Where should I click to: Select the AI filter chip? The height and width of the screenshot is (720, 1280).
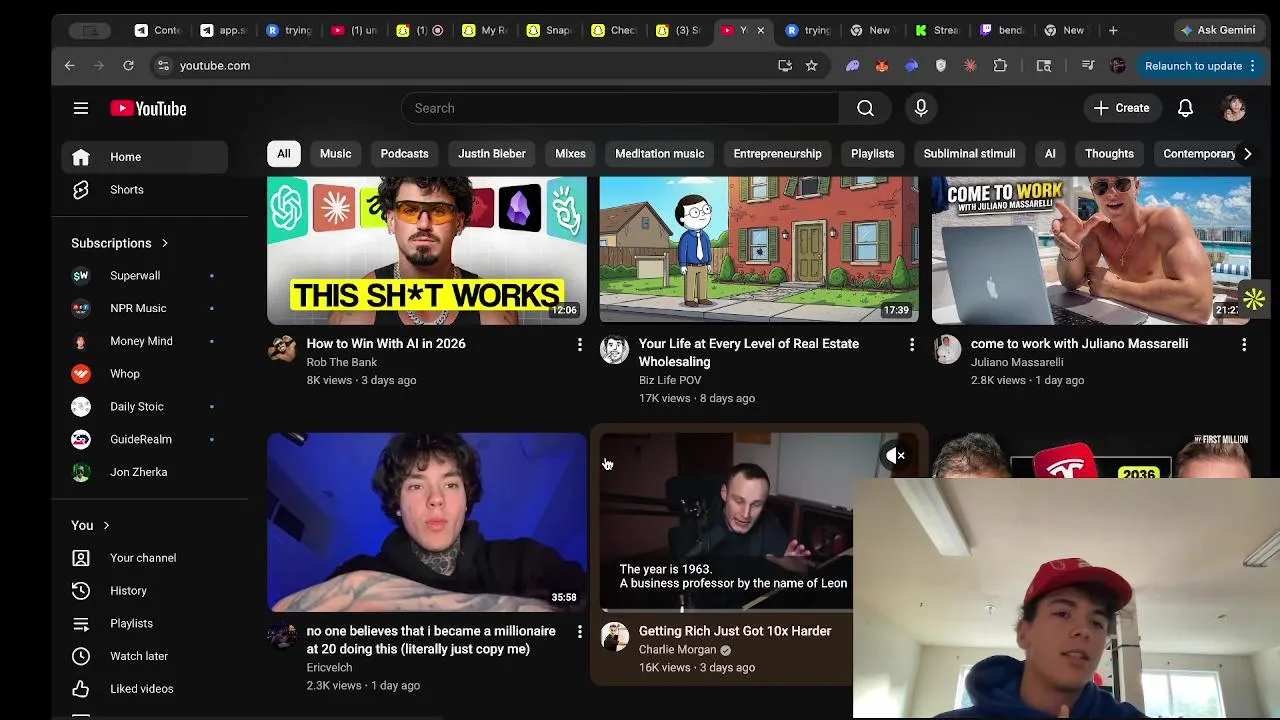[1050, 154]
